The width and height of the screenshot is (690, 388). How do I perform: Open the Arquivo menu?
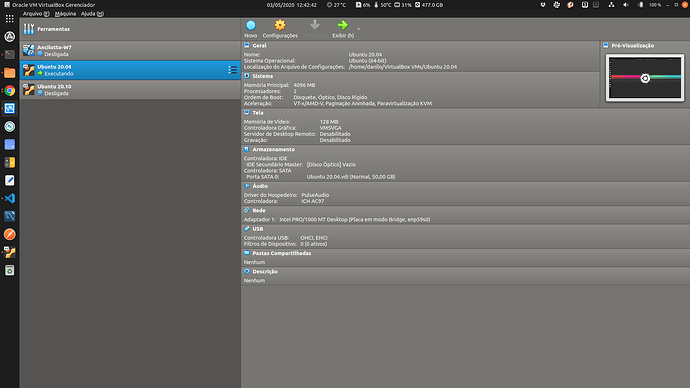(x=36, y=14)
